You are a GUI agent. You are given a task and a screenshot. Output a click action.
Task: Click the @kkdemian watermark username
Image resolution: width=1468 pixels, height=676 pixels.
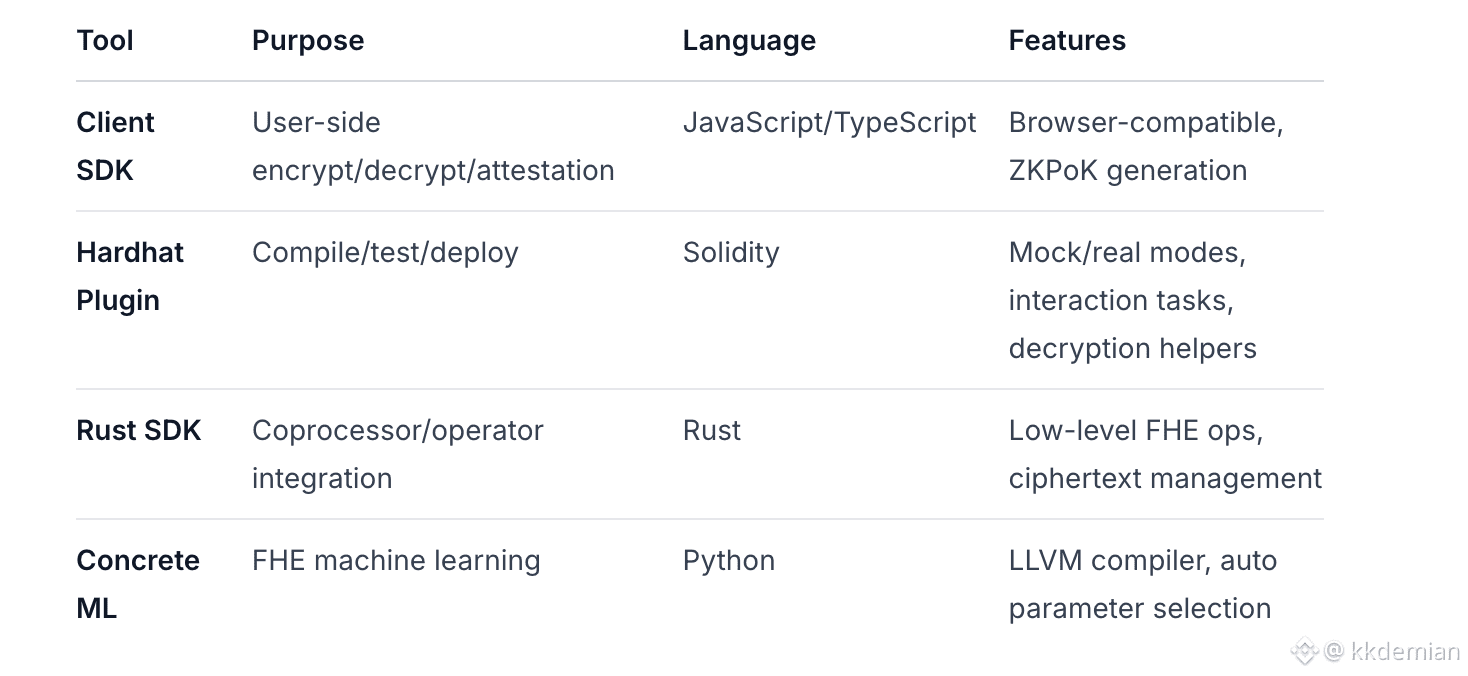pos(1391,652)
